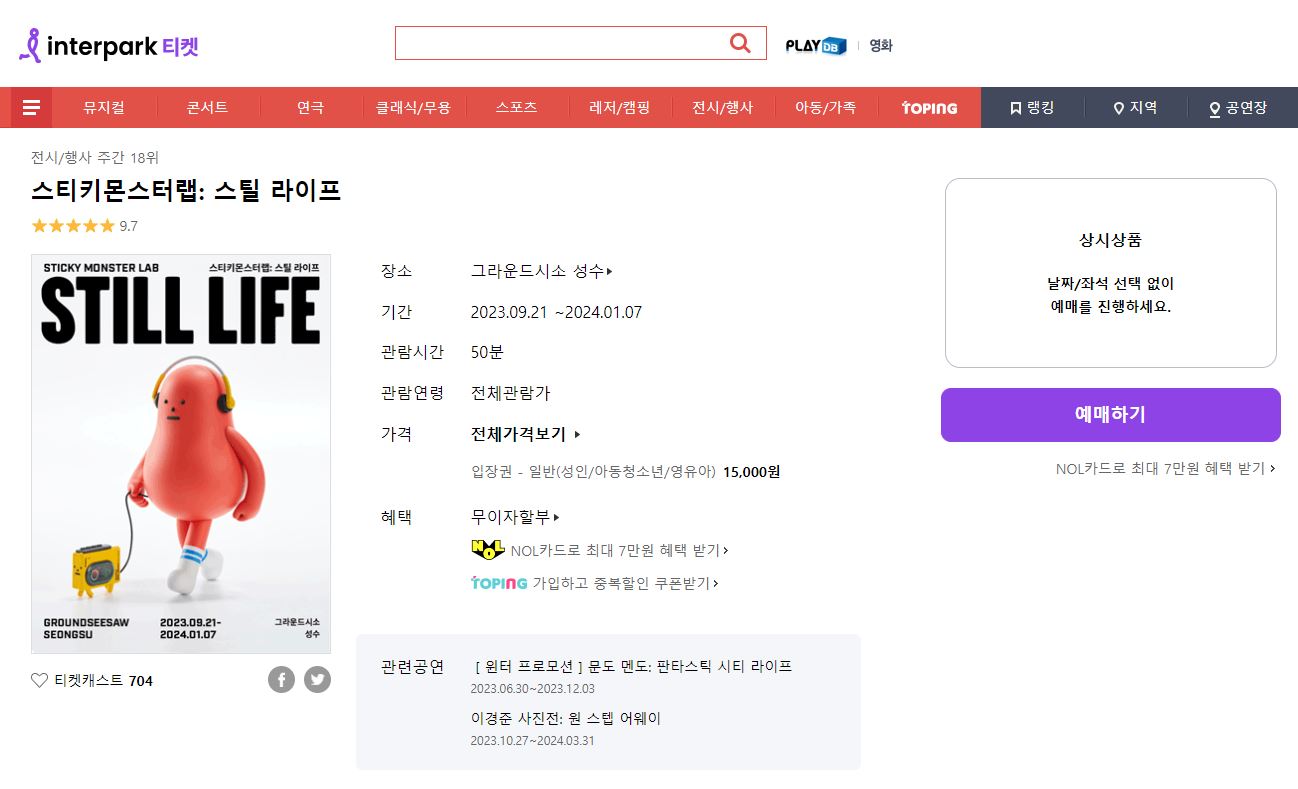Click the Interpark ticket logo
This screenshot has width=1298, height=789.
tap(109, 45)
